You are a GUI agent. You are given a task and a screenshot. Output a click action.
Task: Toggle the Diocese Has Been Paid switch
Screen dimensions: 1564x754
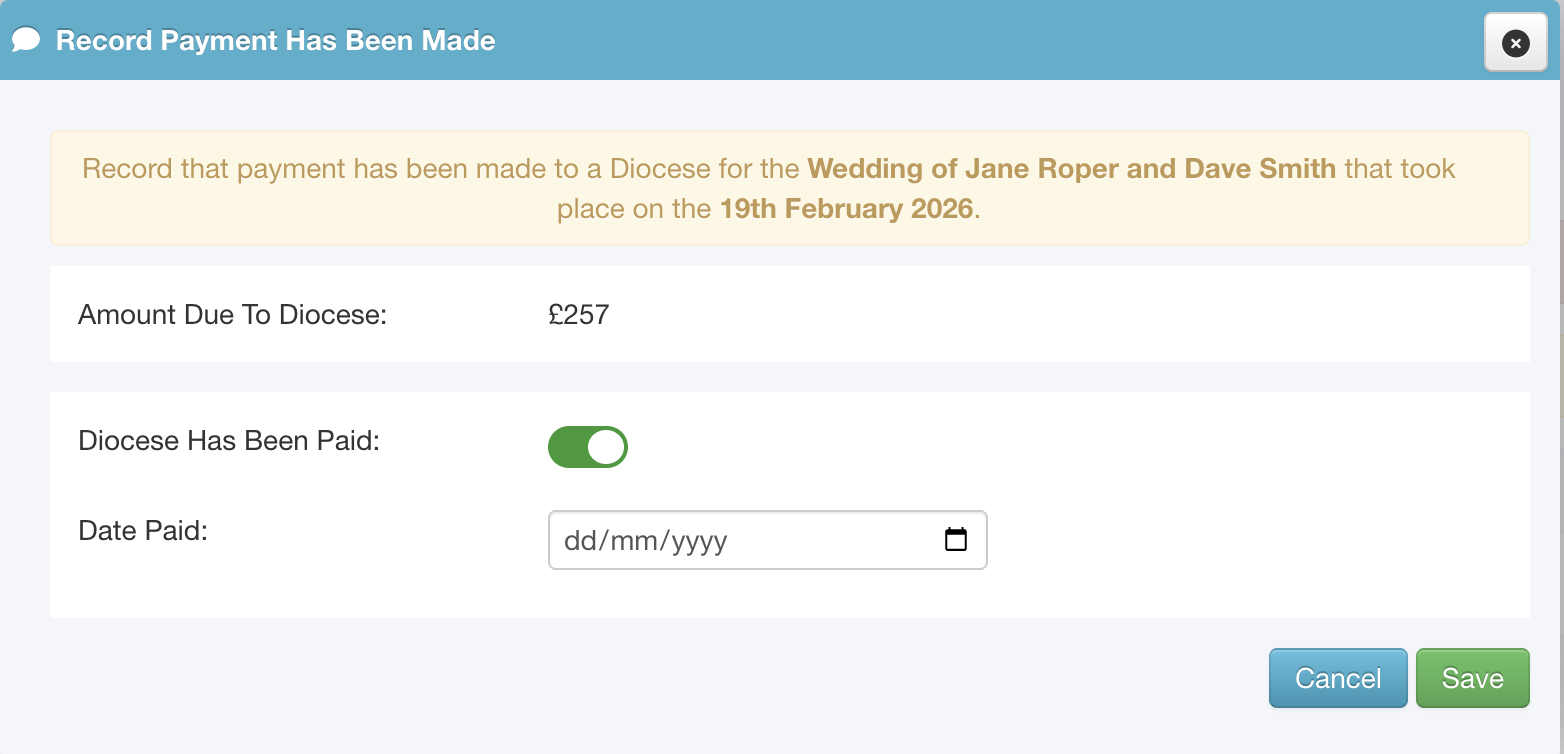(588, 448)
